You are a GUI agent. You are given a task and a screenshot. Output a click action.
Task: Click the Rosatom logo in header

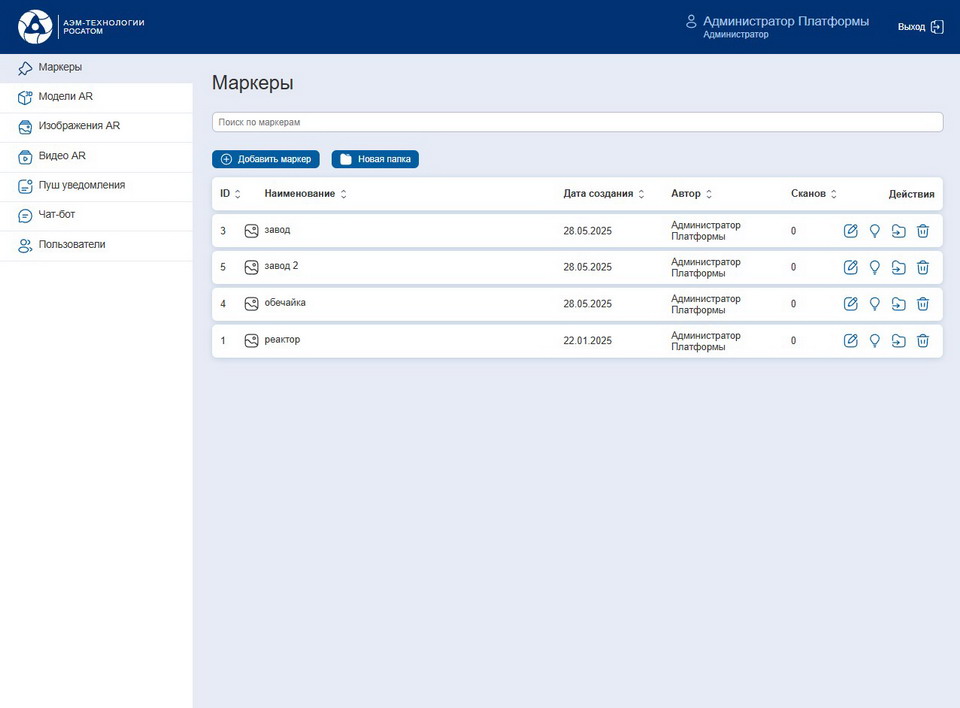click(x=35, y=27)
